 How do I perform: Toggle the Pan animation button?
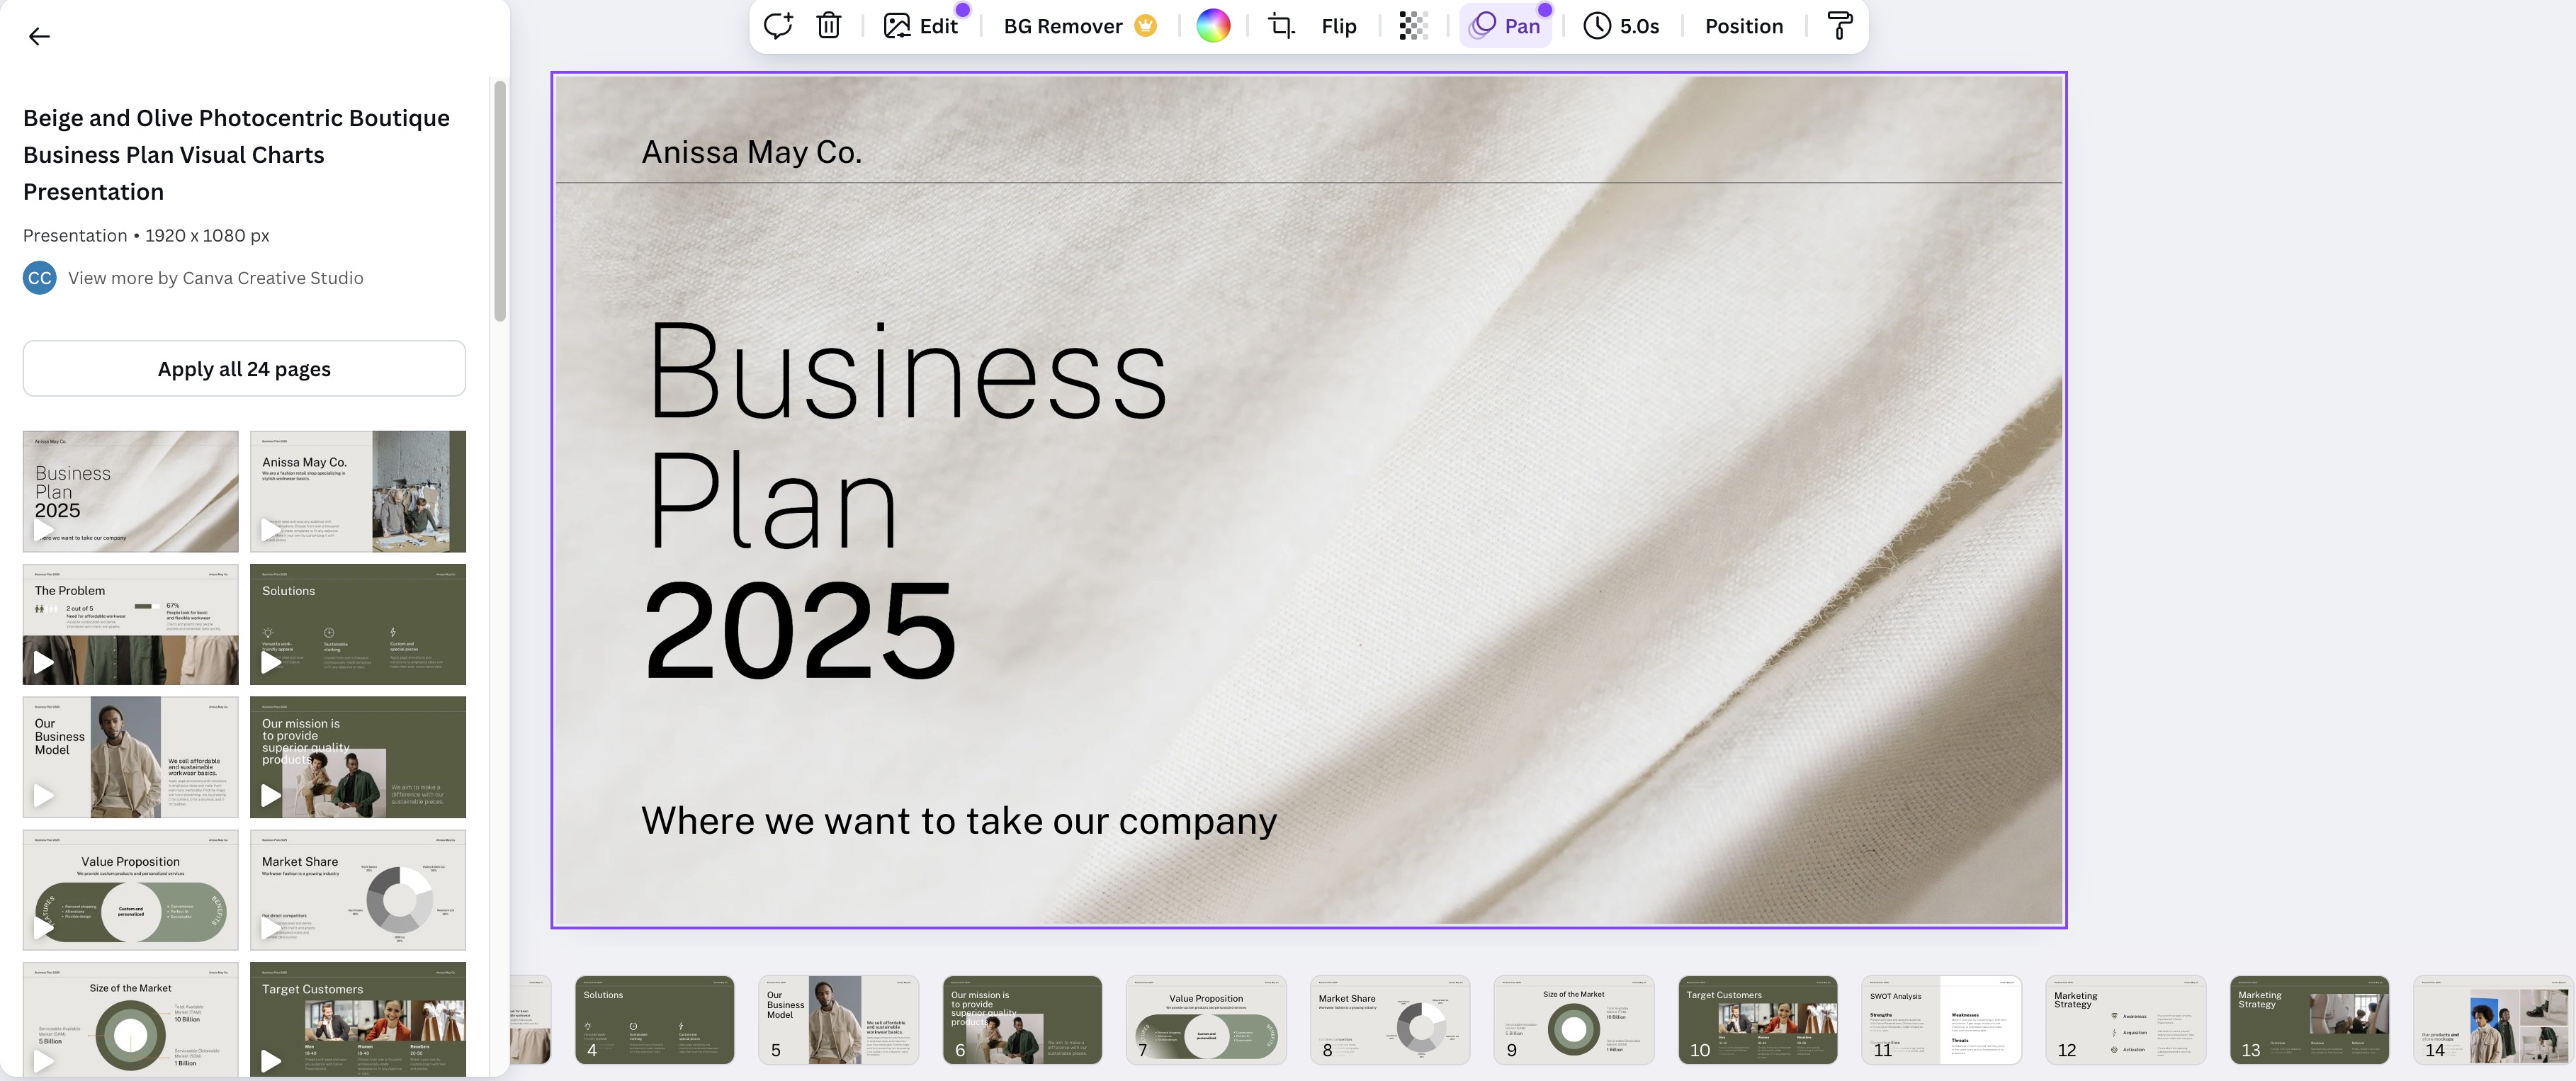(x=1506, y=26)
